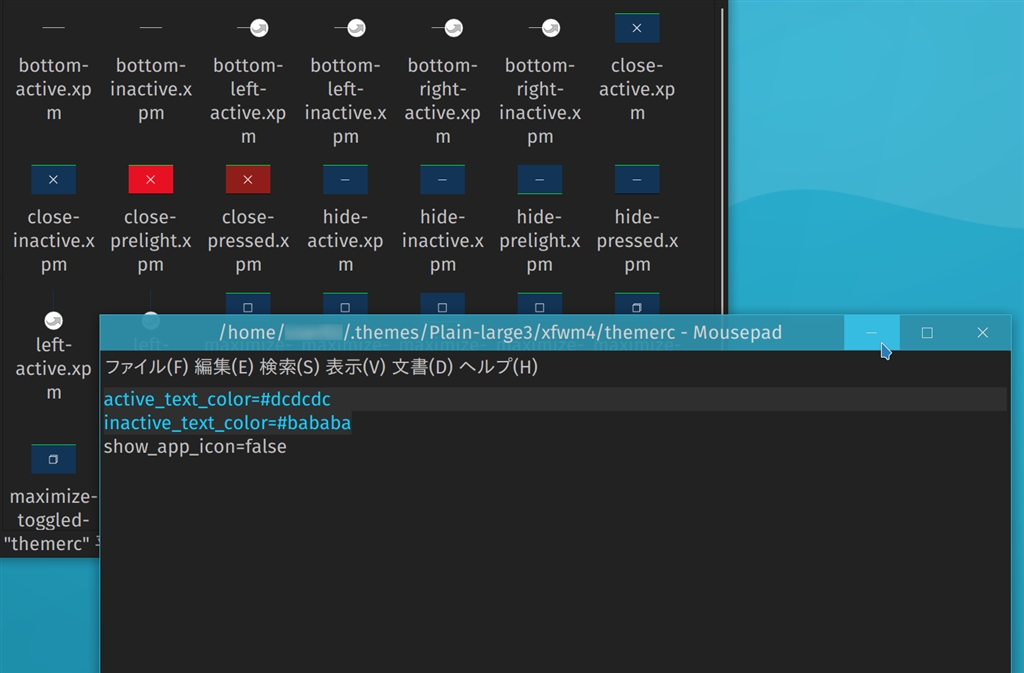Click the close-active.xpm file name
Viewport: 1024px width, 673px height.
pyautogui.click(x=637, y=89)
